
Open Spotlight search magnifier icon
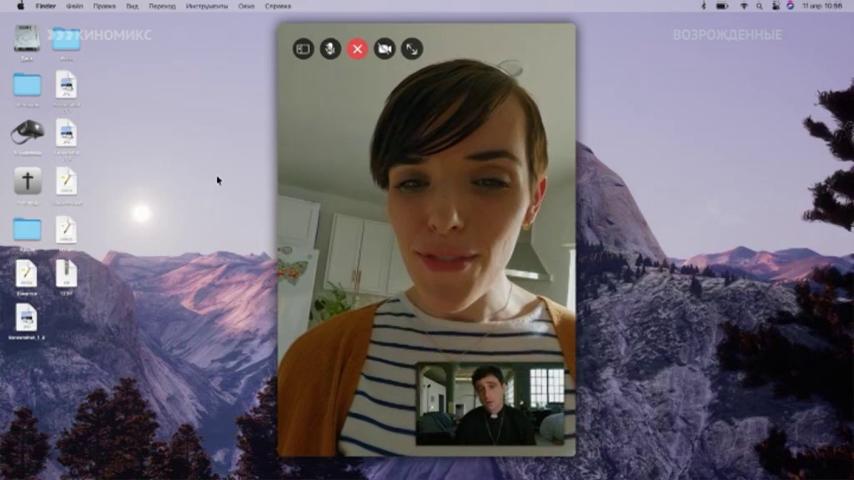click(x=759, y=6)
